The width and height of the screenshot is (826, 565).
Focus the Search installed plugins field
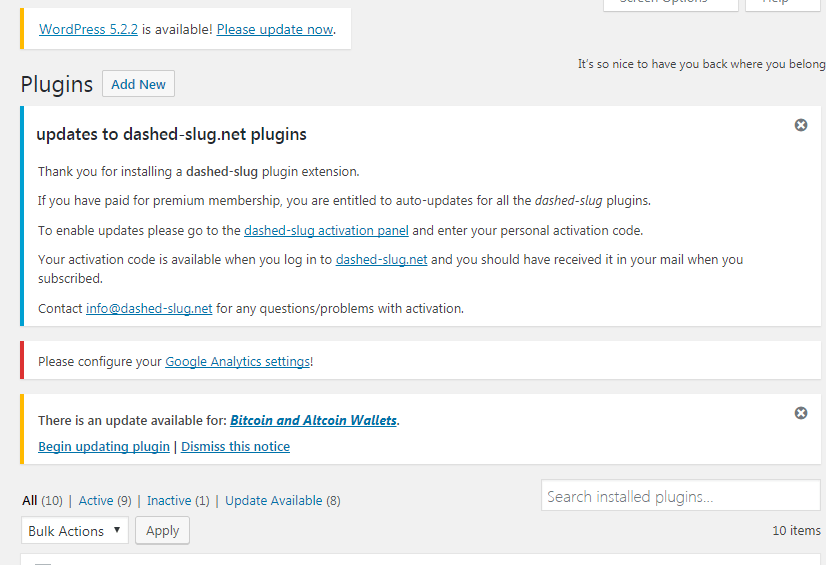[681, 495]
